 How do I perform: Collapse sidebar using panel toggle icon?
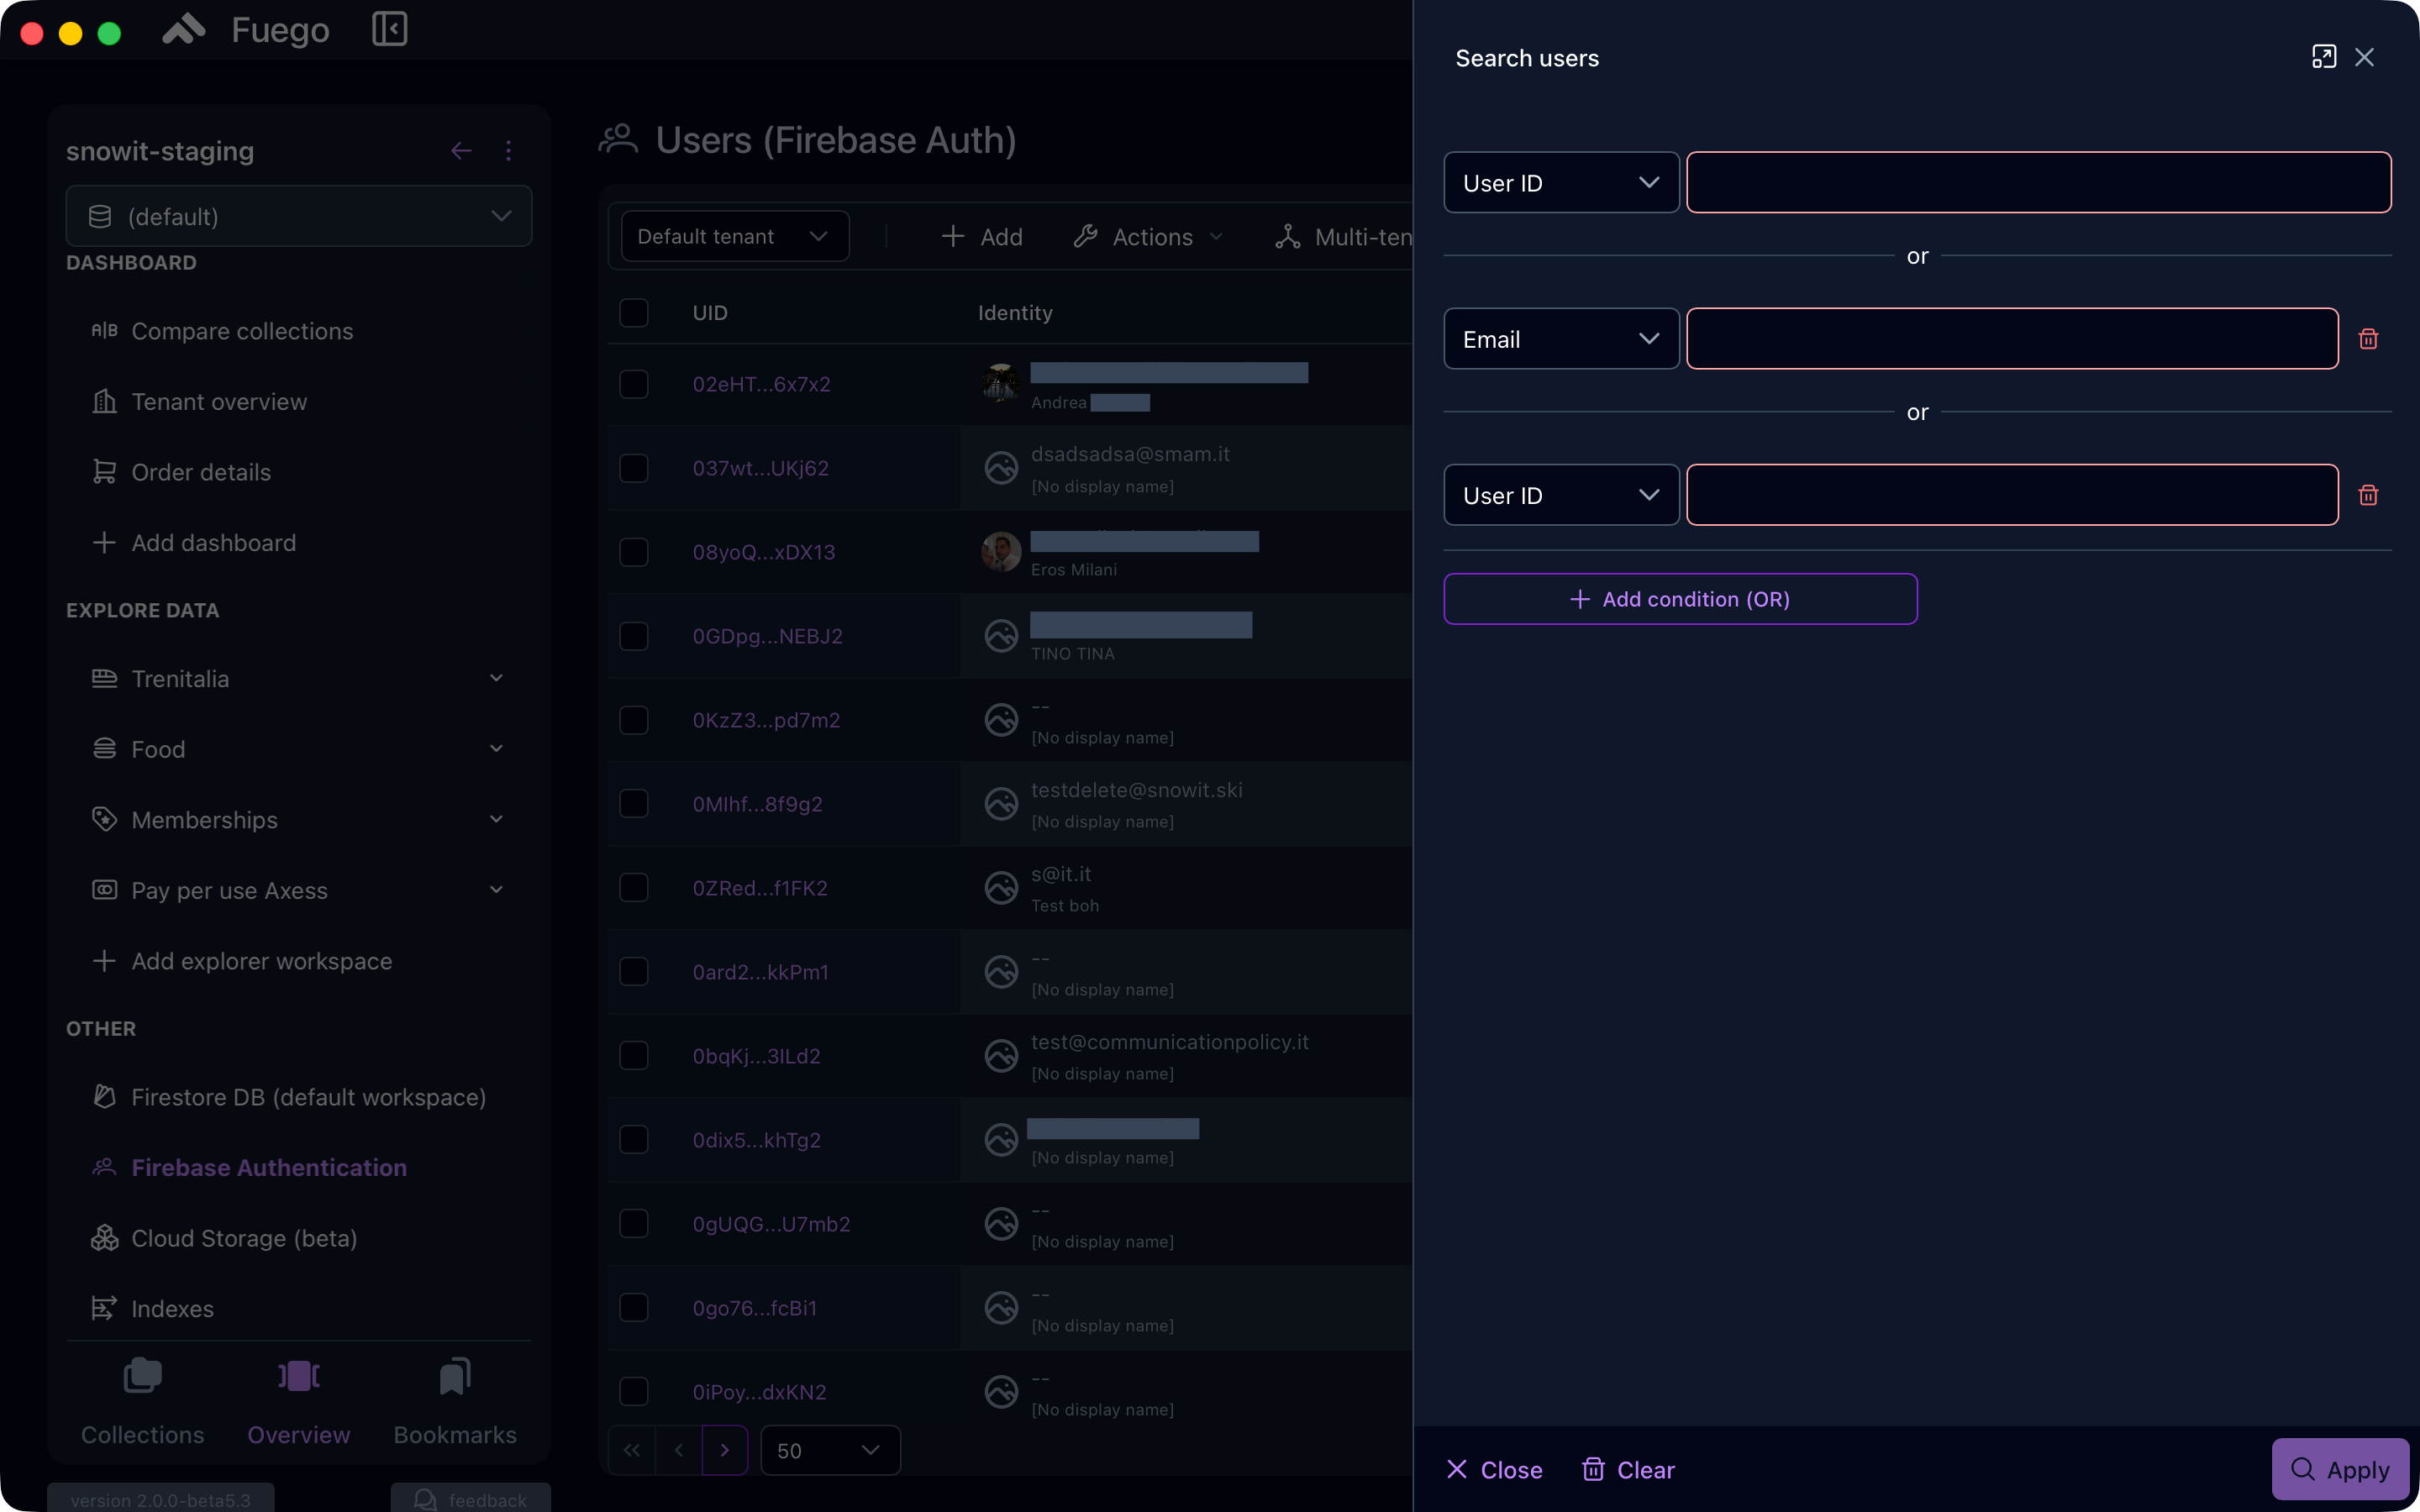pyautogui.click(x=389, y=29)
